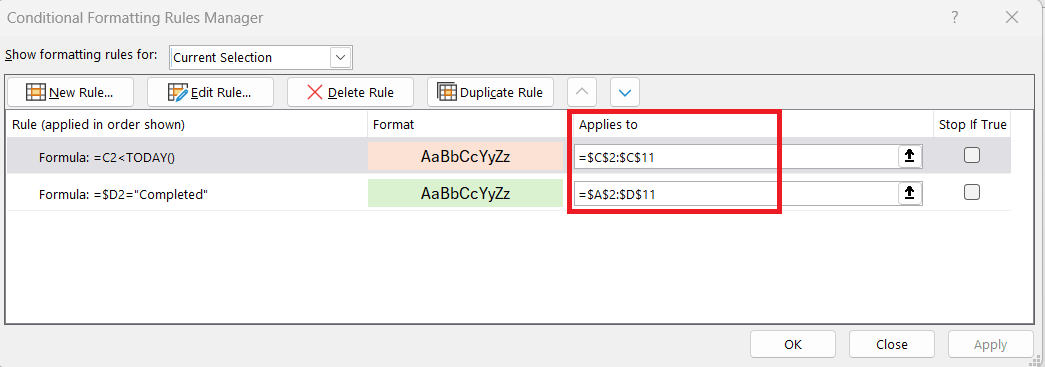Click the Close button at bottom
1045x367 pixels.
pos(892,344)
